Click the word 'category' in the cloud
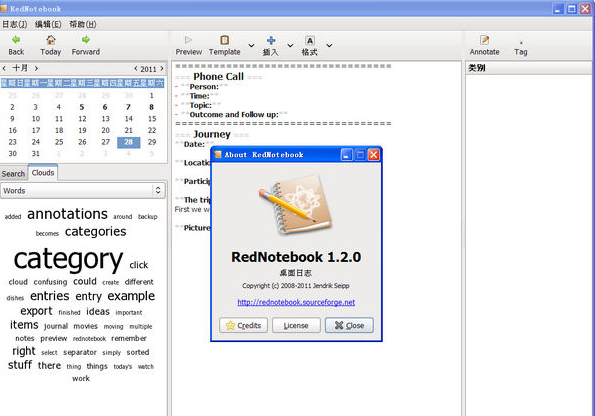The width and height of the screenshot is (595, 416). click(68, 259)
